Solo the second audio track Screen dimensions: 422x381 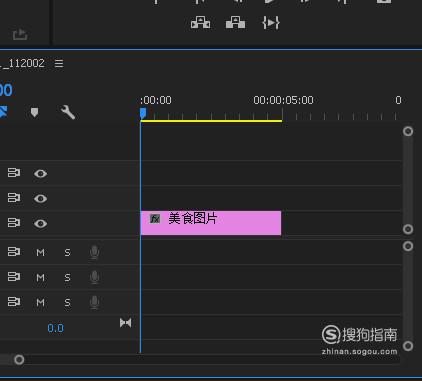pyautogui.click(x=67, y=278)
